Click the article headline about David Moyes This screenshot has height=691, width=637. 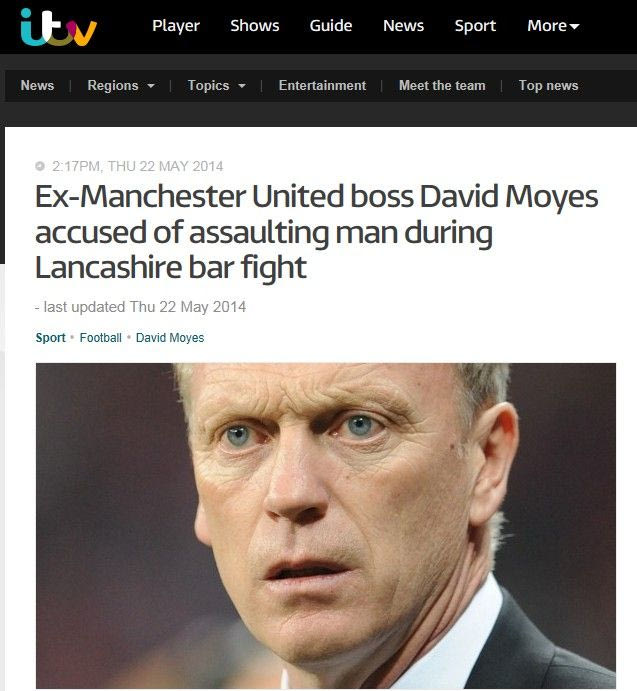click(x=317, y=231)
